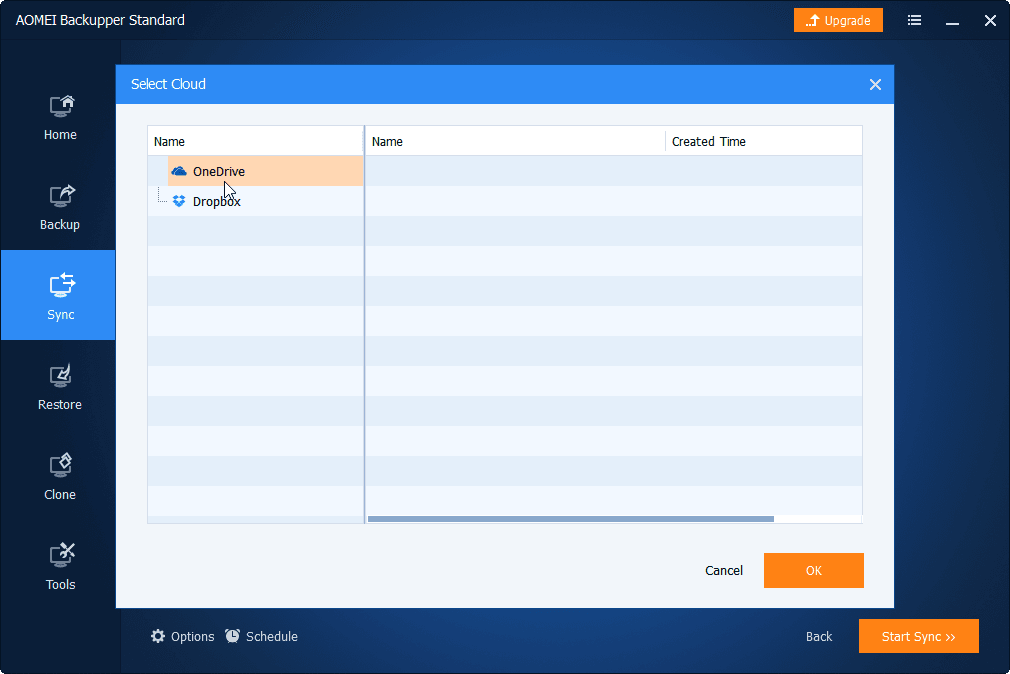This screenshot has height=674, width=1010.
Task: Select the Dropbox tree entry text
Action: pyautogui.click(x=216, y=202)
